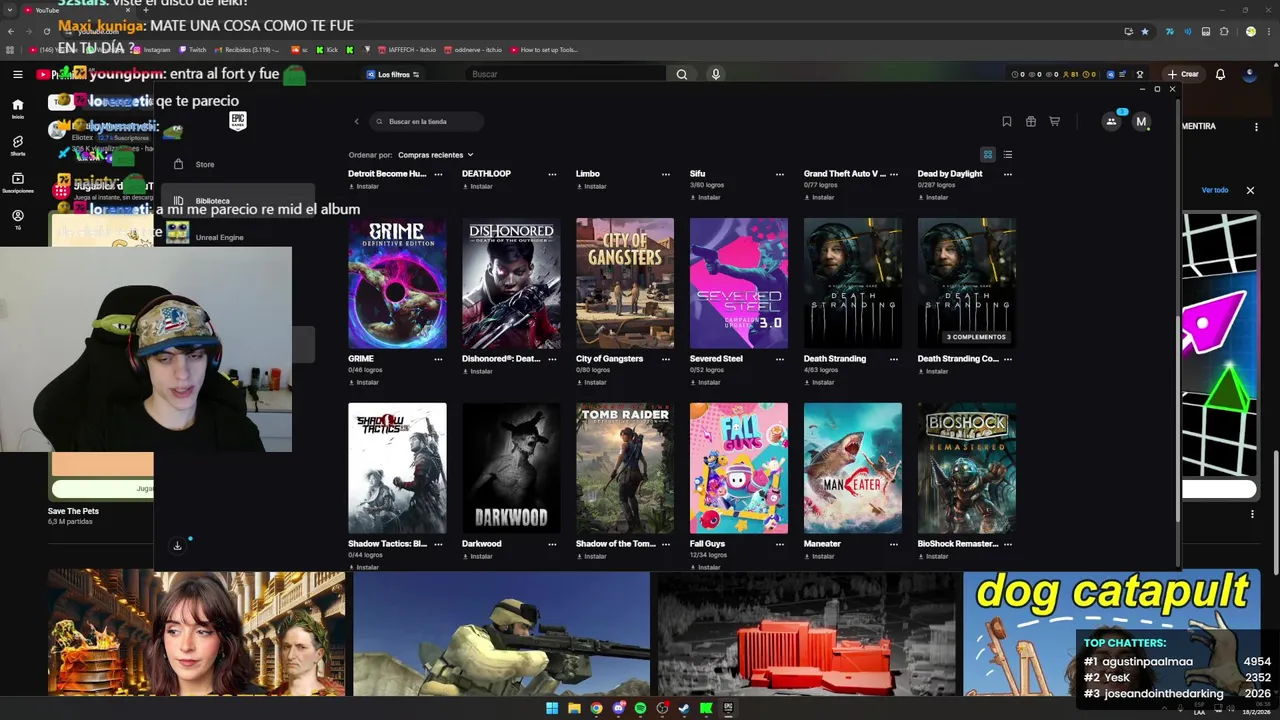Switch library to grid view
The height and width of the screenshot is (720, 1280).
click(988, 155)
